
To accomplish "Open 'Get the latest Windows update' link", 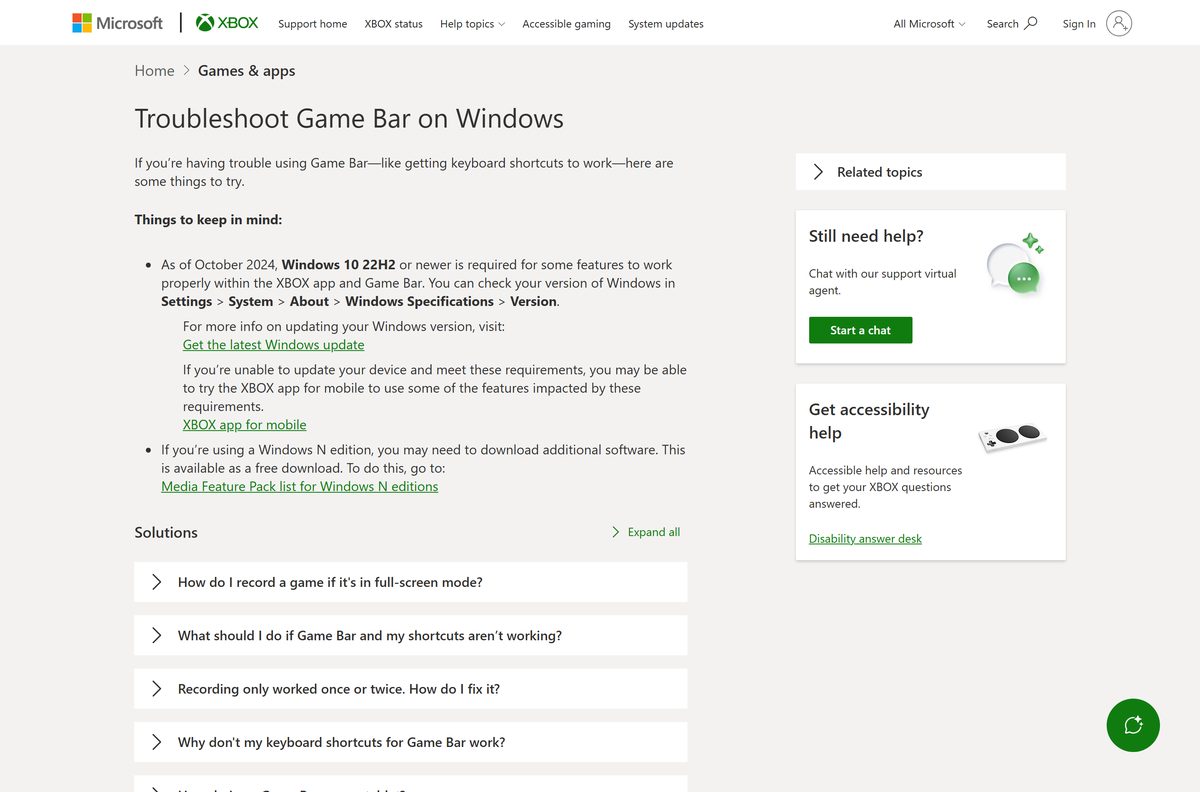I will (273, 345).
